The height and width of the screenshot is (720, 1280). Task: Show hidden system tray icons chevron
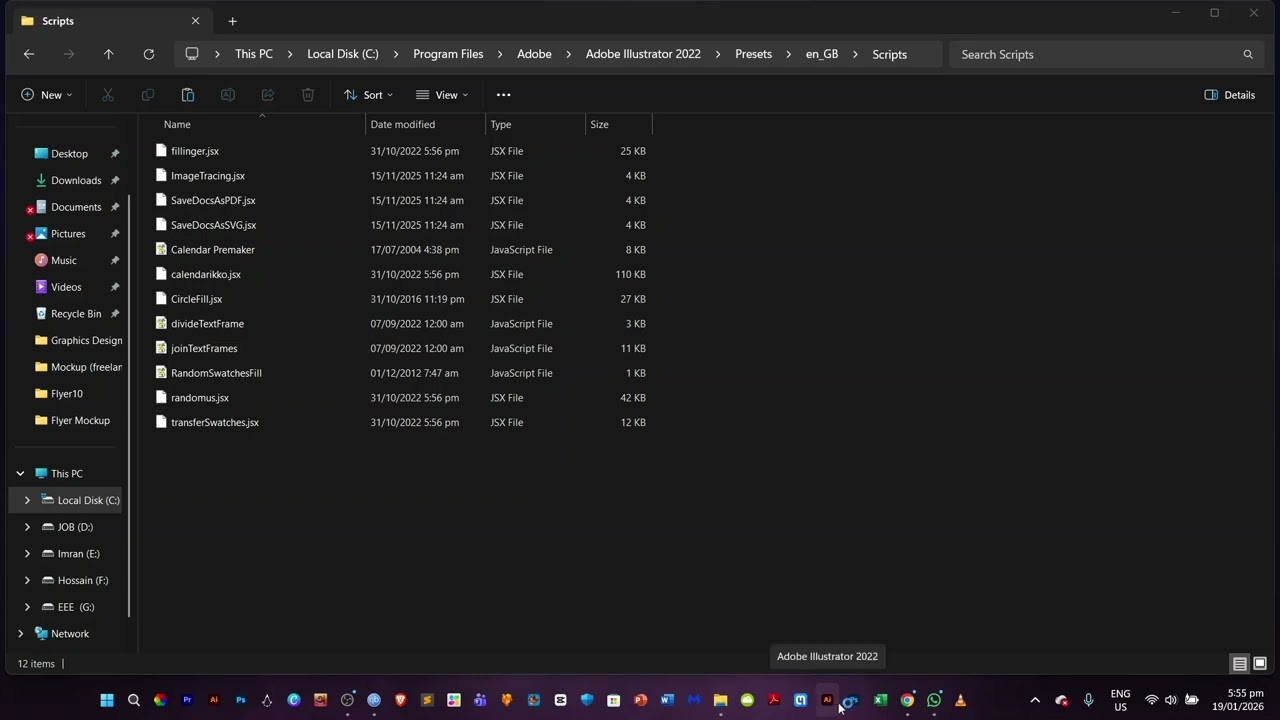tap(1035, 700)
